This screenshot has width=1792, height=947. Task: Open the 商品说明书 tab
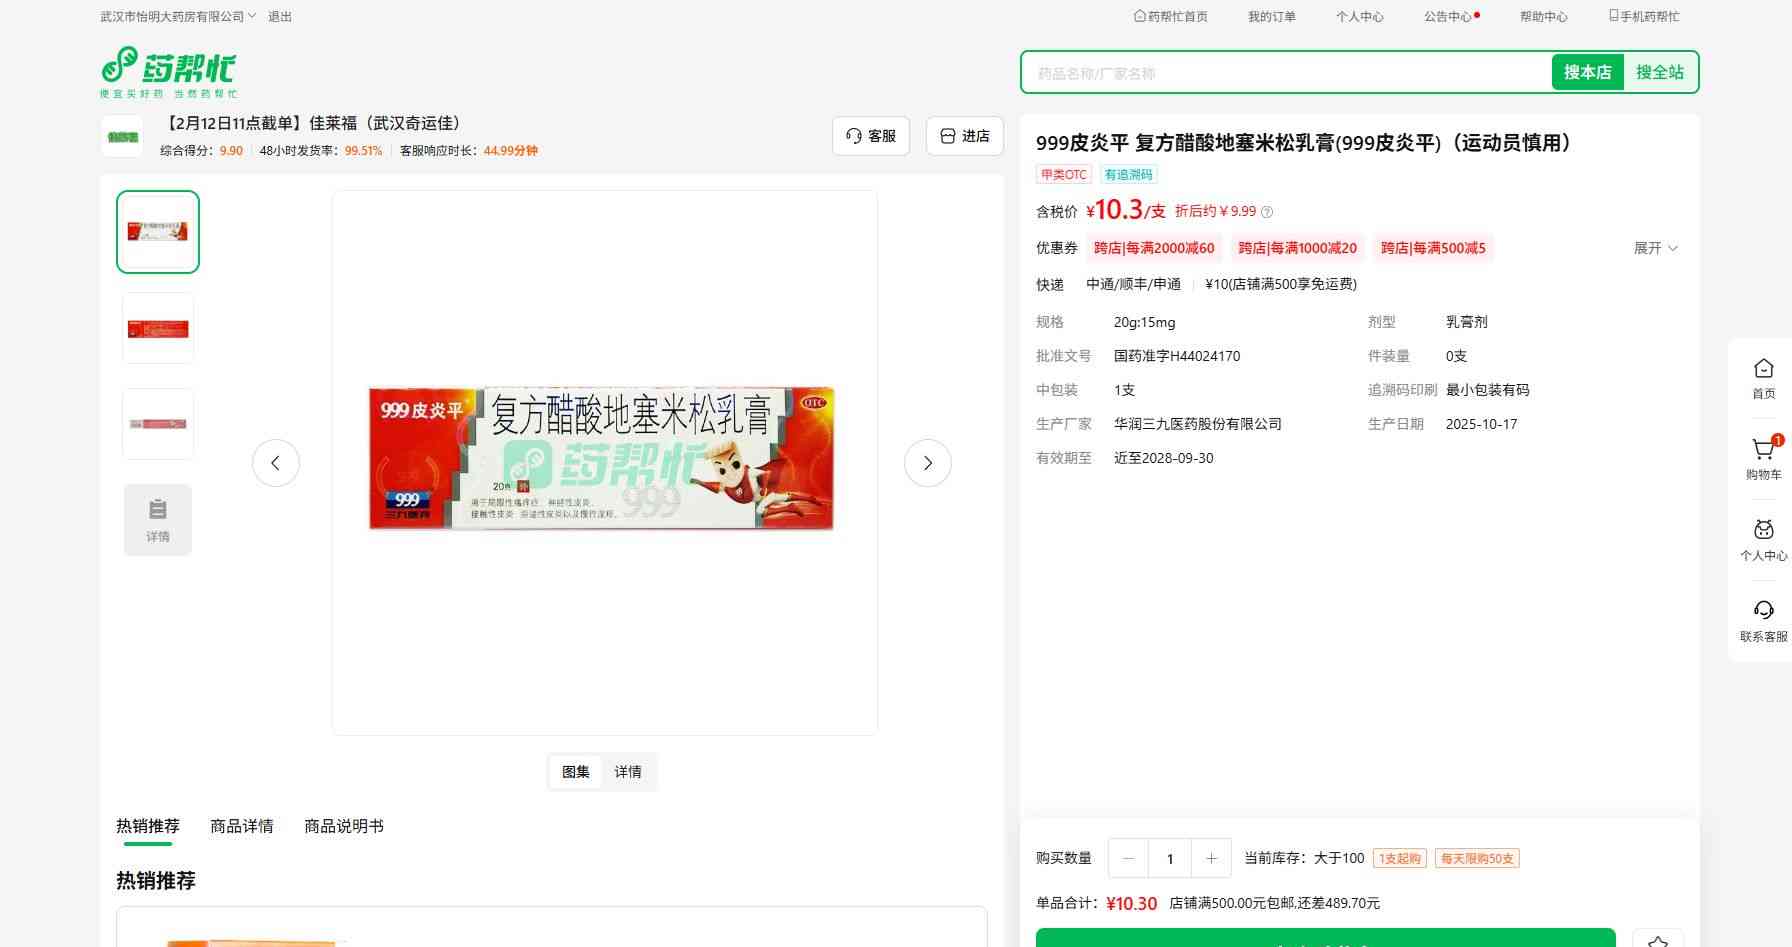click(344, 826)
